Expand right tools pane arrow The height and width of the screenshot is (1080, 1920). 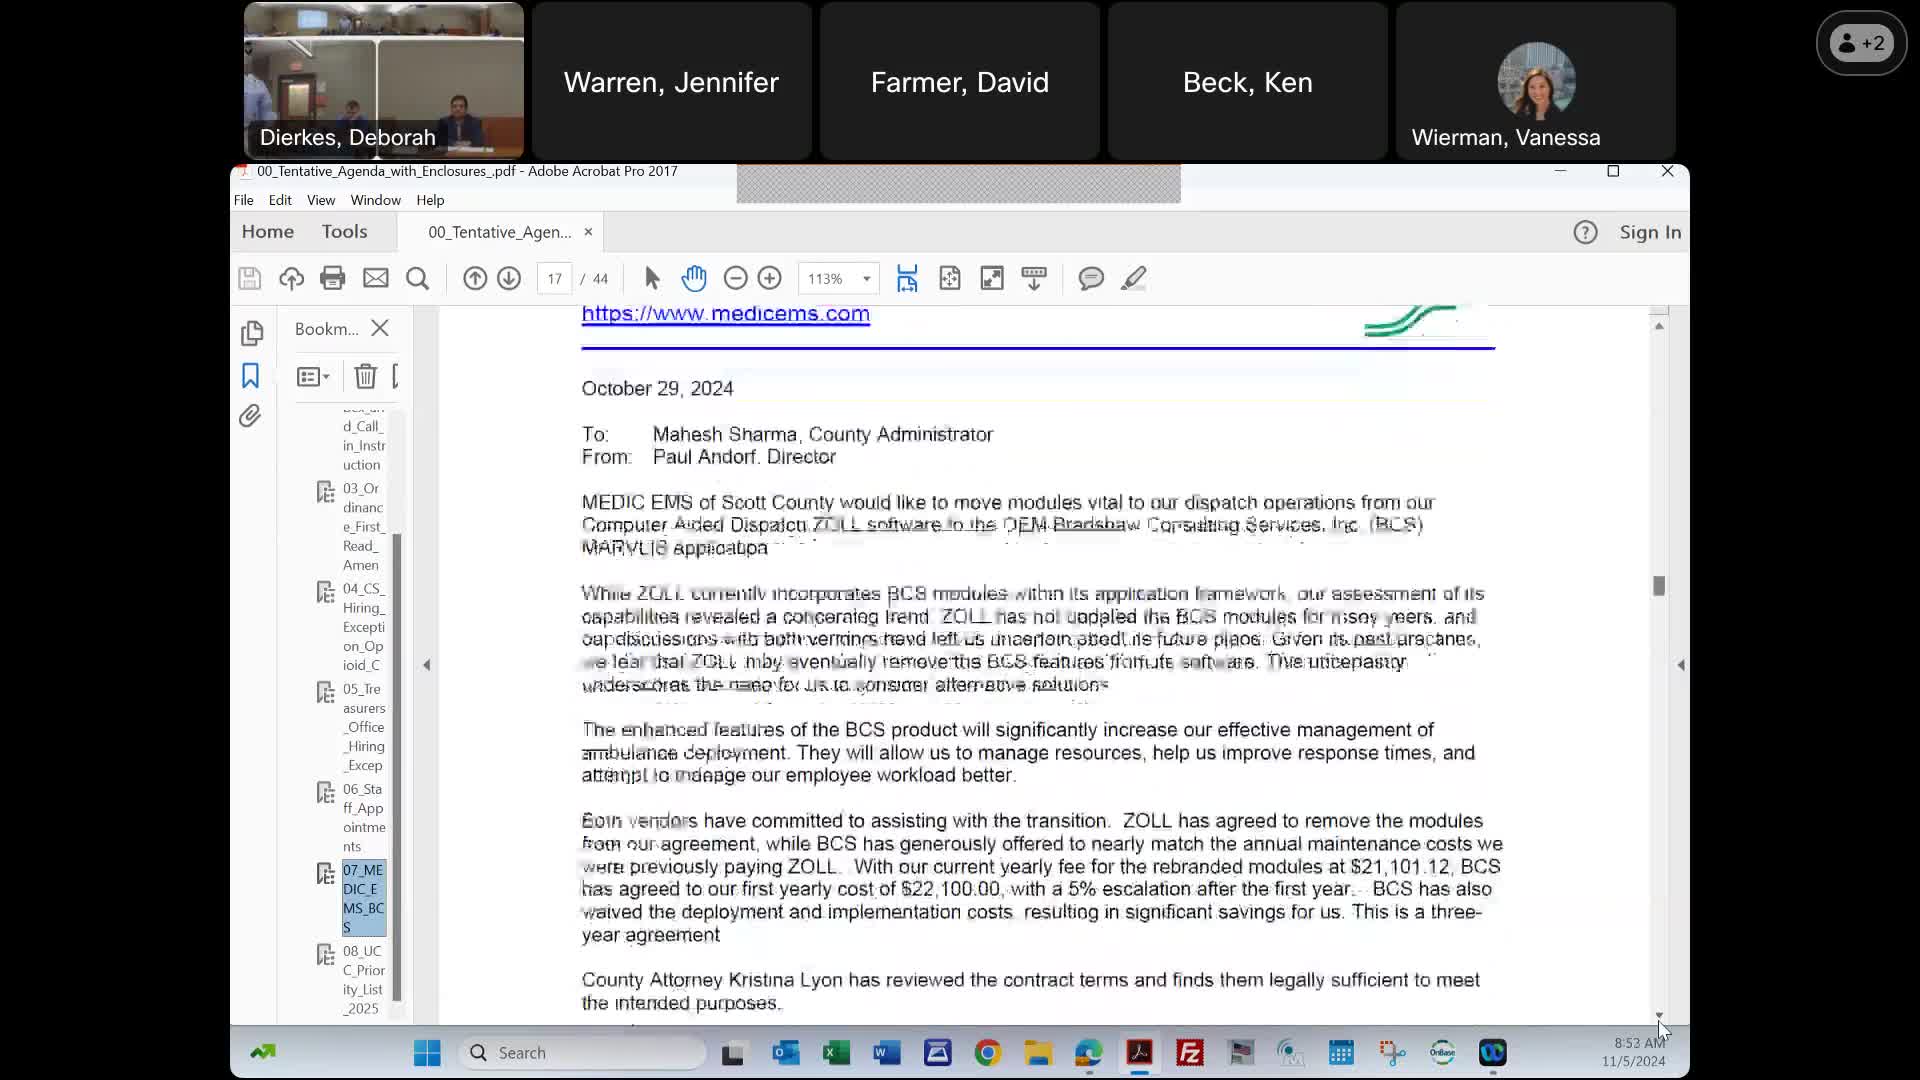[x=1681, y=665]
